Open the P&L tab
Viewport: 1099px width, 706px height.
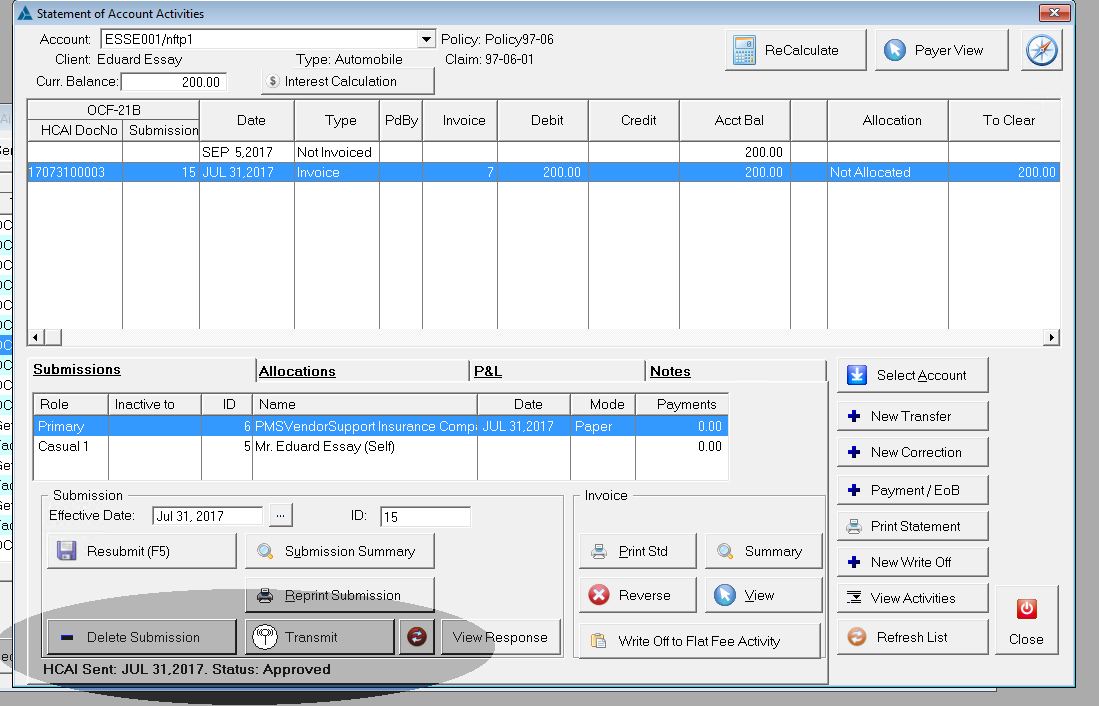tap(487, 371)
